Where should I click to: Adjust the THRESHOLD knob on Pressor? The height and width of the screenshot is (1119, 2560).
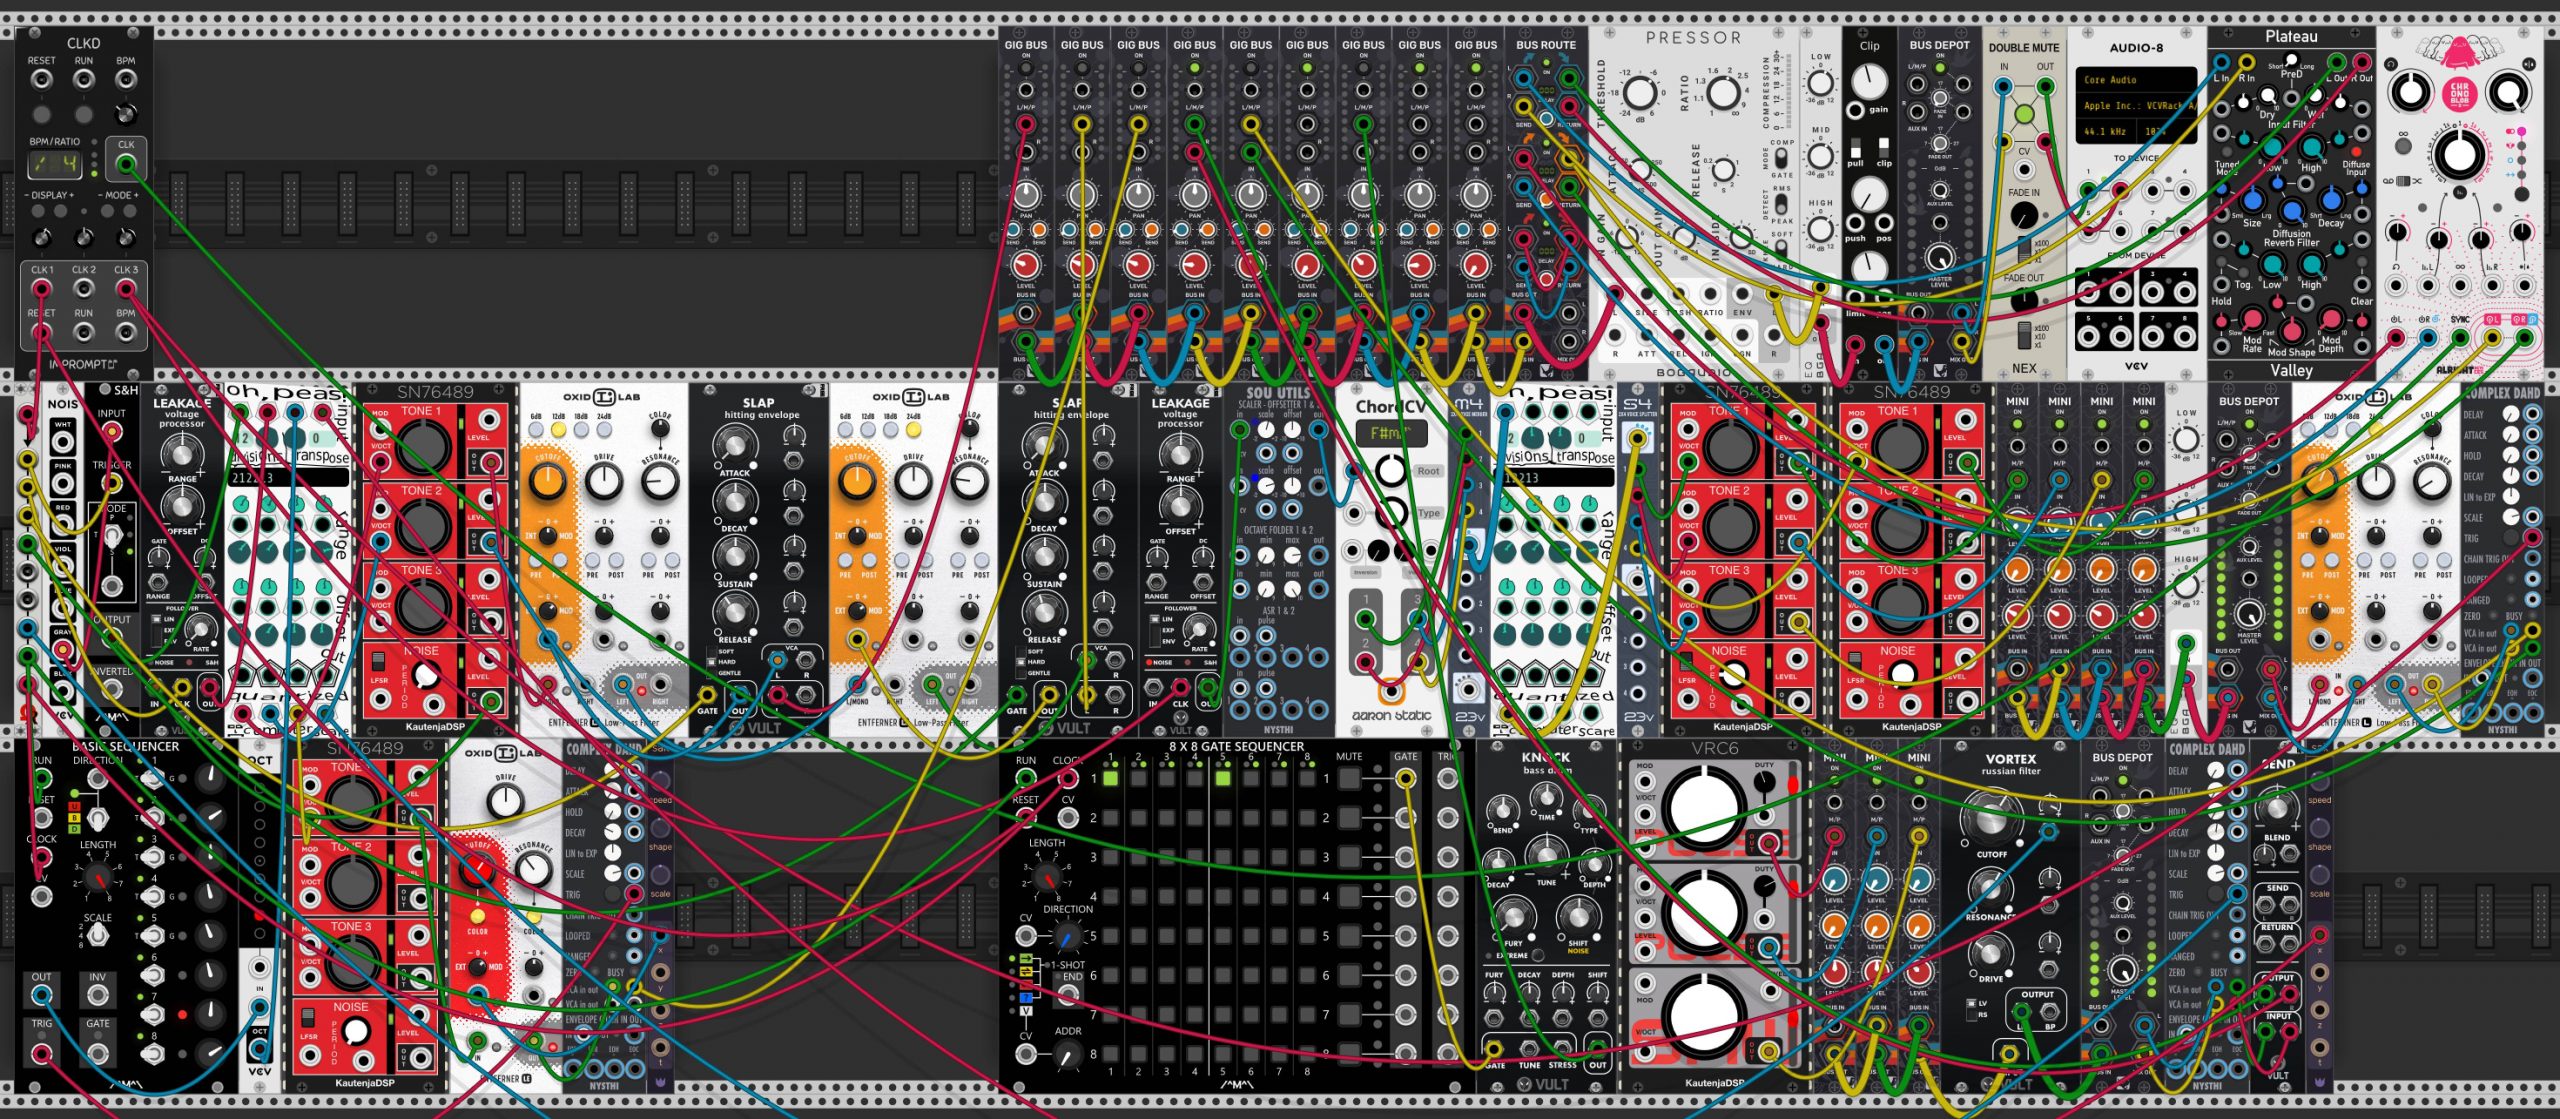coord(1639,93)
